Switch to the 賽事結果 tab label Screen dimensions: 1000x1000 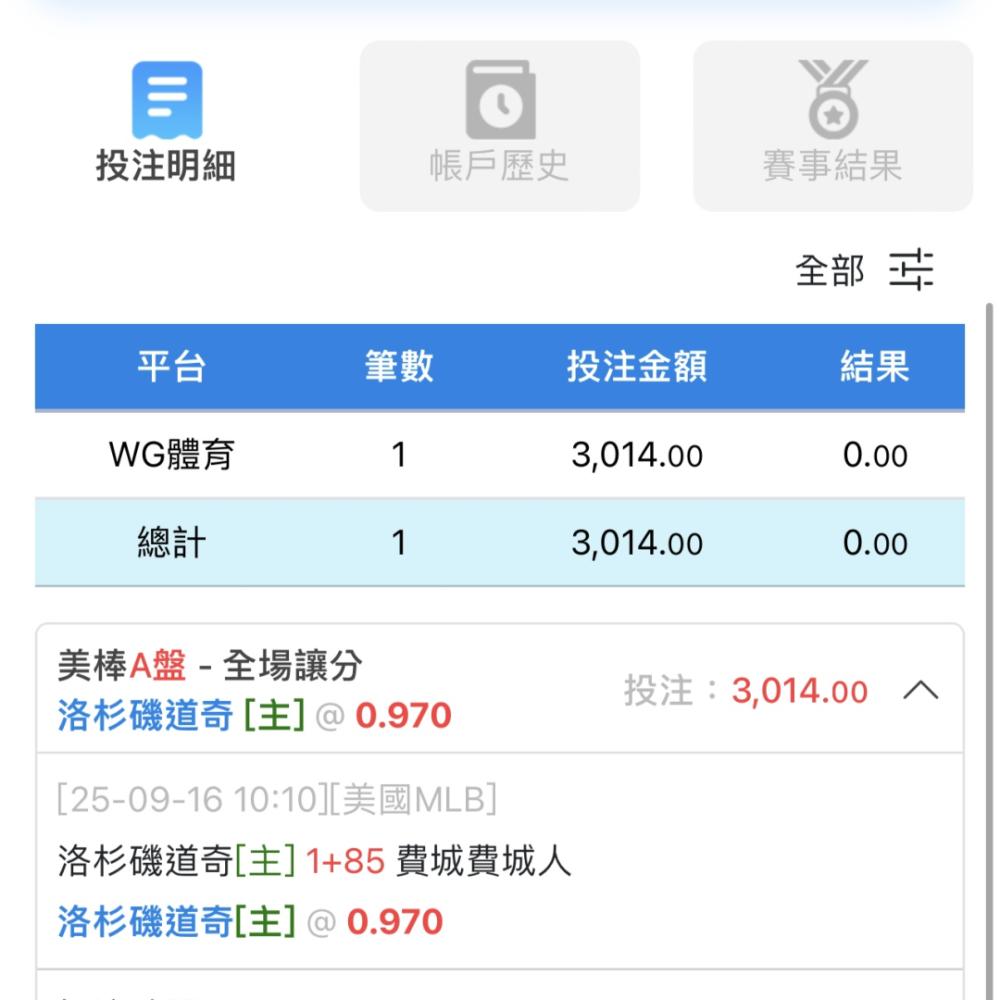coord(832,166)
